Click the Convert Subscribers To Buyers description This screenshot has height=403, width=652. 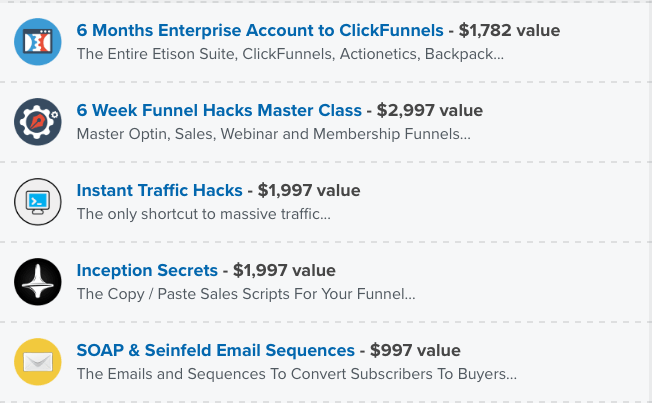pyautogui.click(x=296, y=374)
